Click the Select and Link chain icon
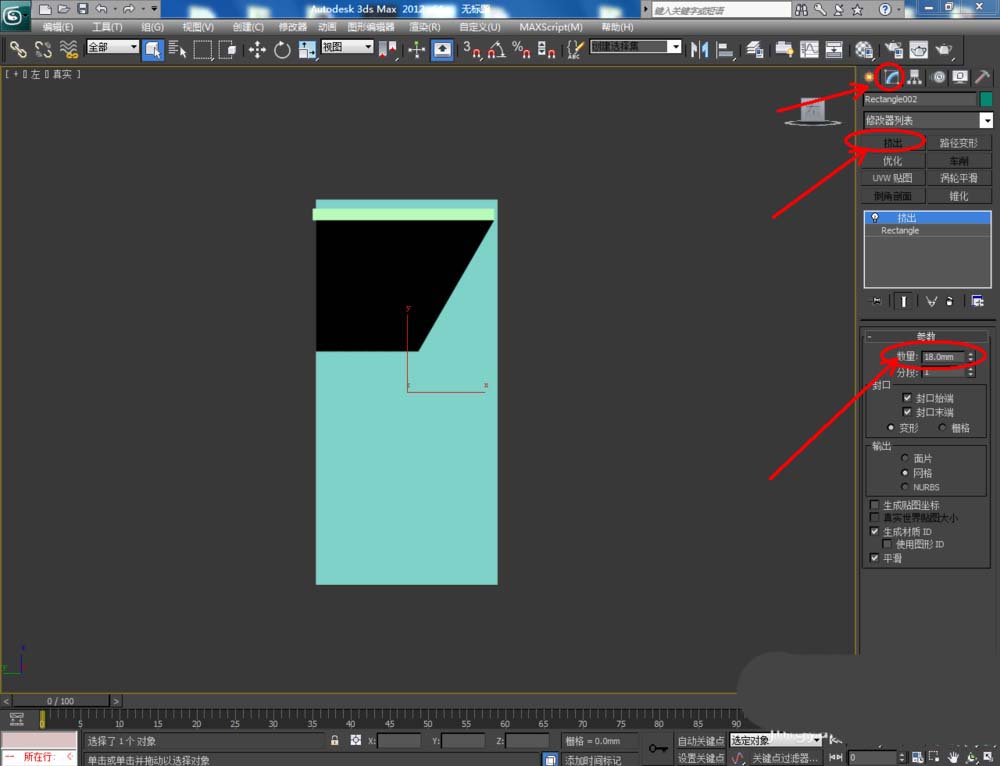 pyautogui.click(x=18, y=49)
